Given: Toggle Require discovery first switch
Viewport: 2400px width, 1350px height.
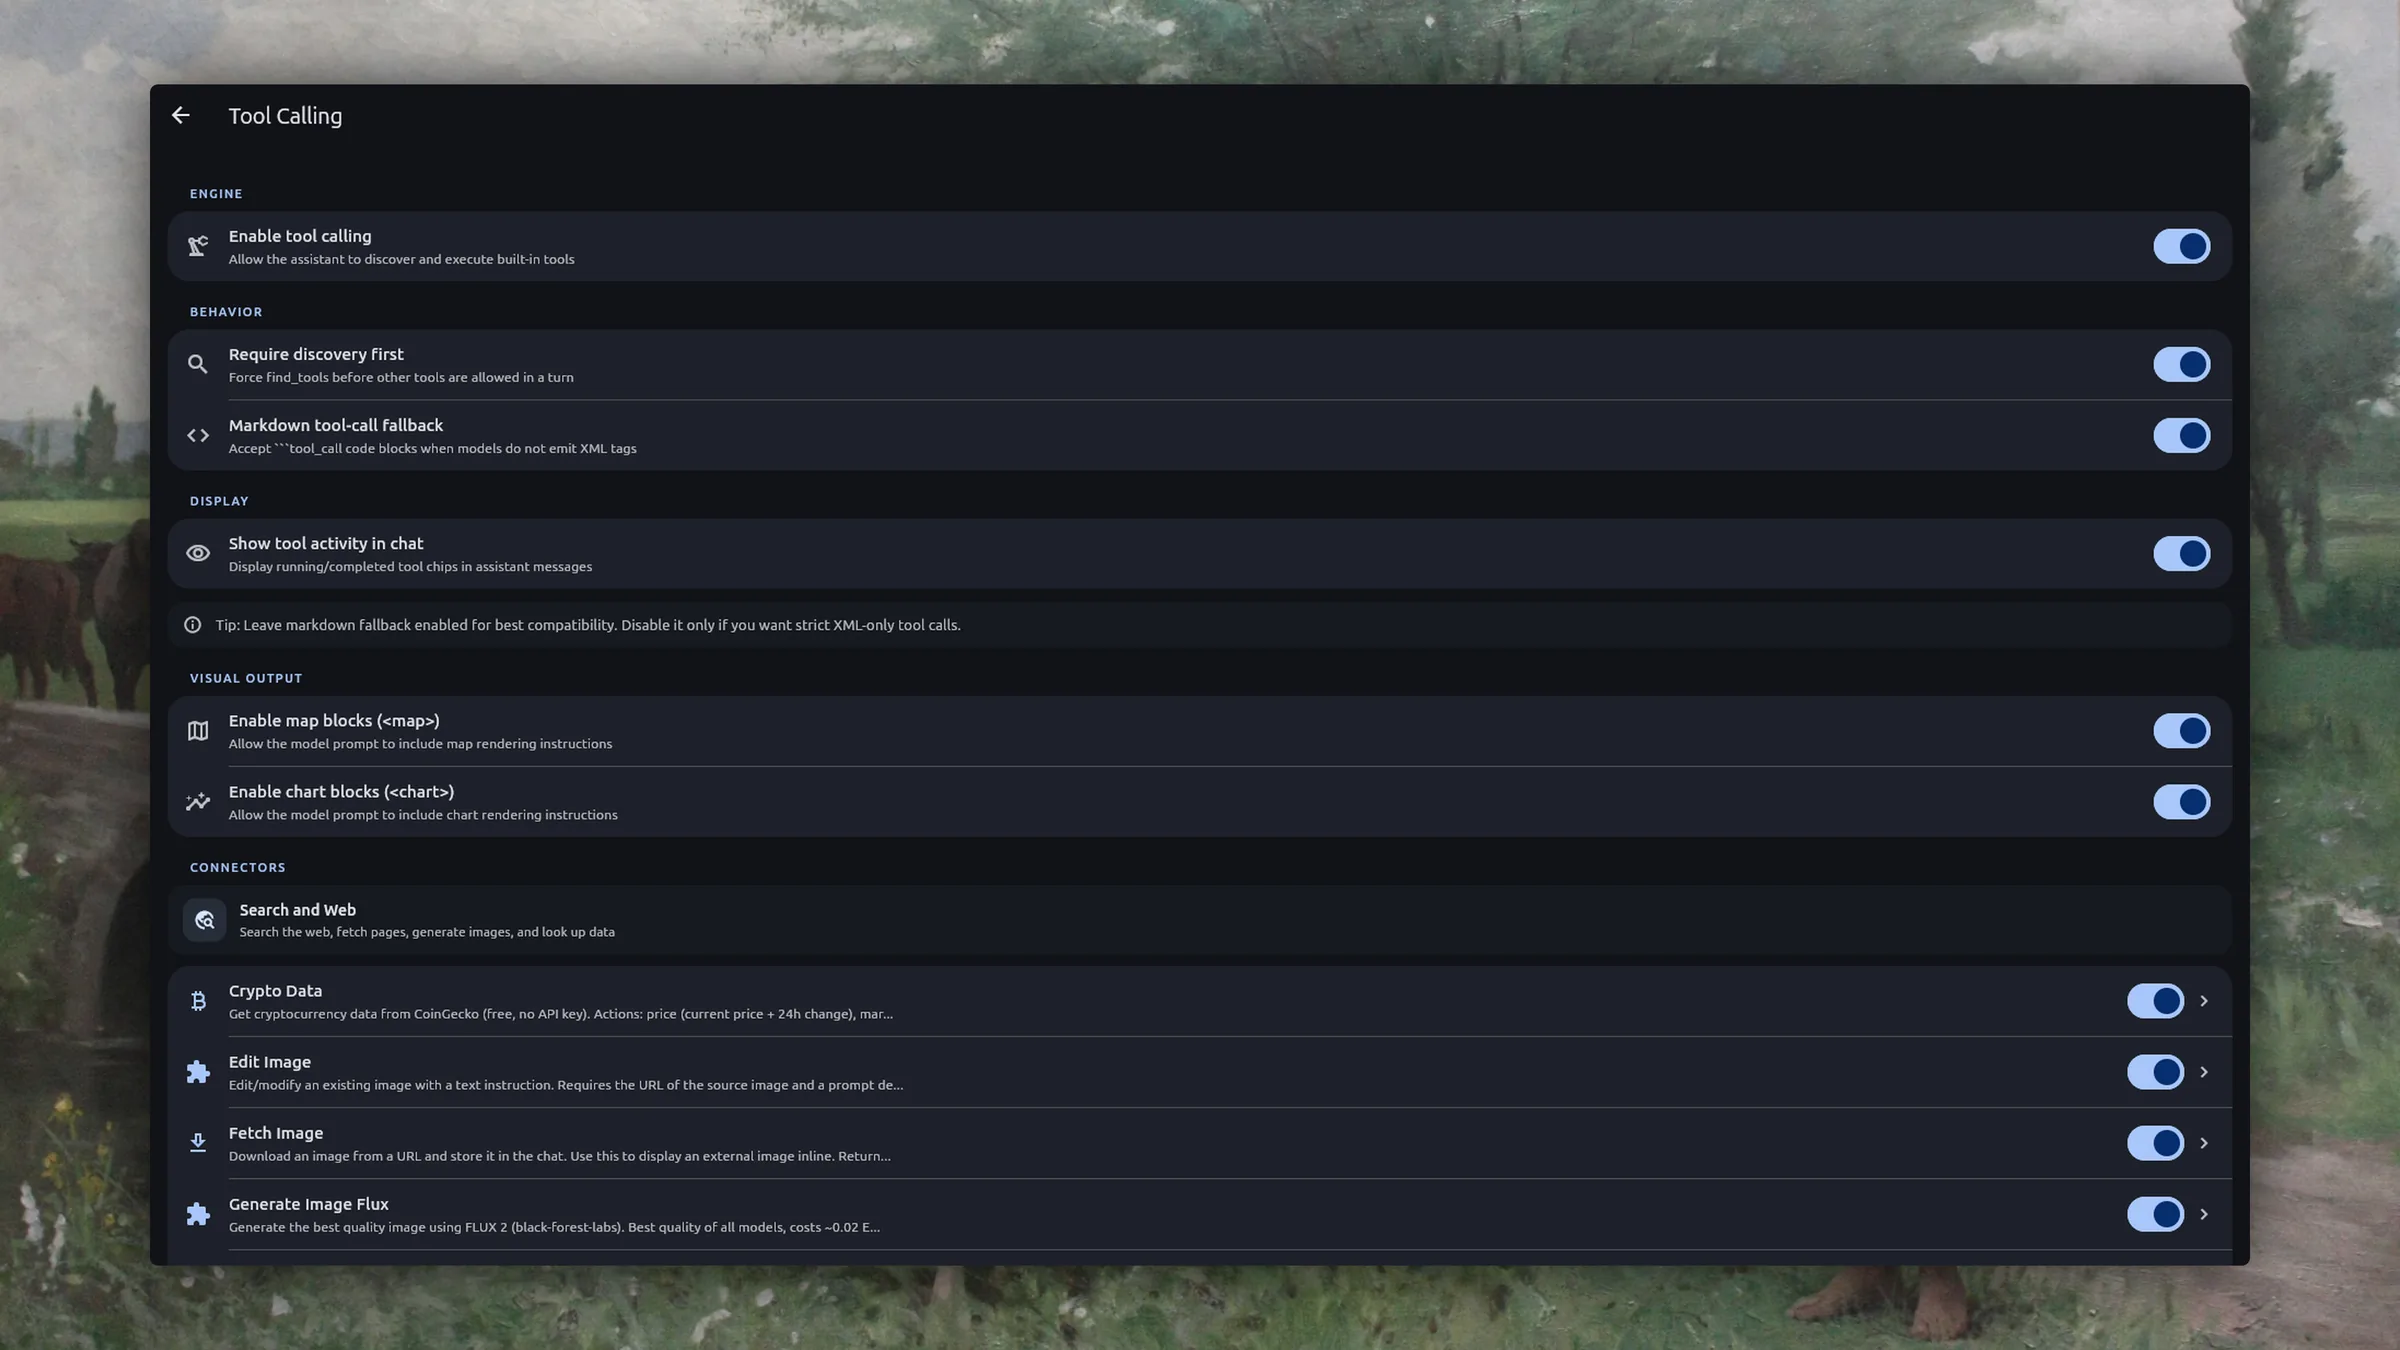Looking at the screenshot, I should pos(2182,364).
